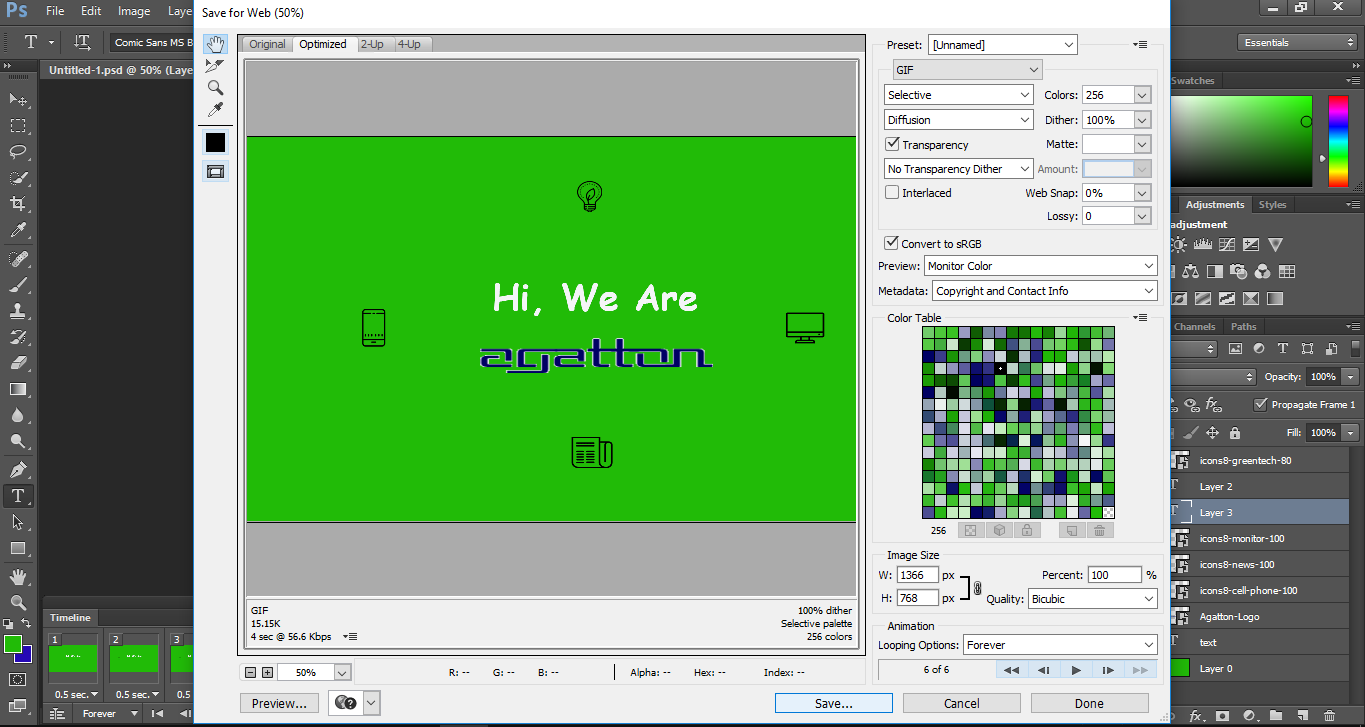Select the Healing Brush tool
Image resolution: width=1365 pixels, height=727 pixels.
18,259
